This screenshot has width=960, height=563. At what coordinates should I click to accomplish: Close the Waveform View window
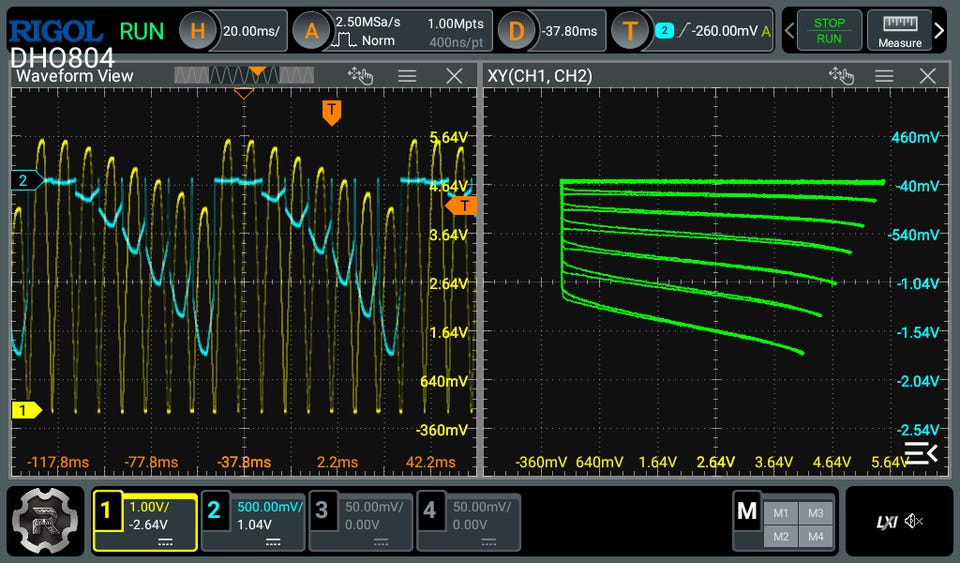coord(454,76)
